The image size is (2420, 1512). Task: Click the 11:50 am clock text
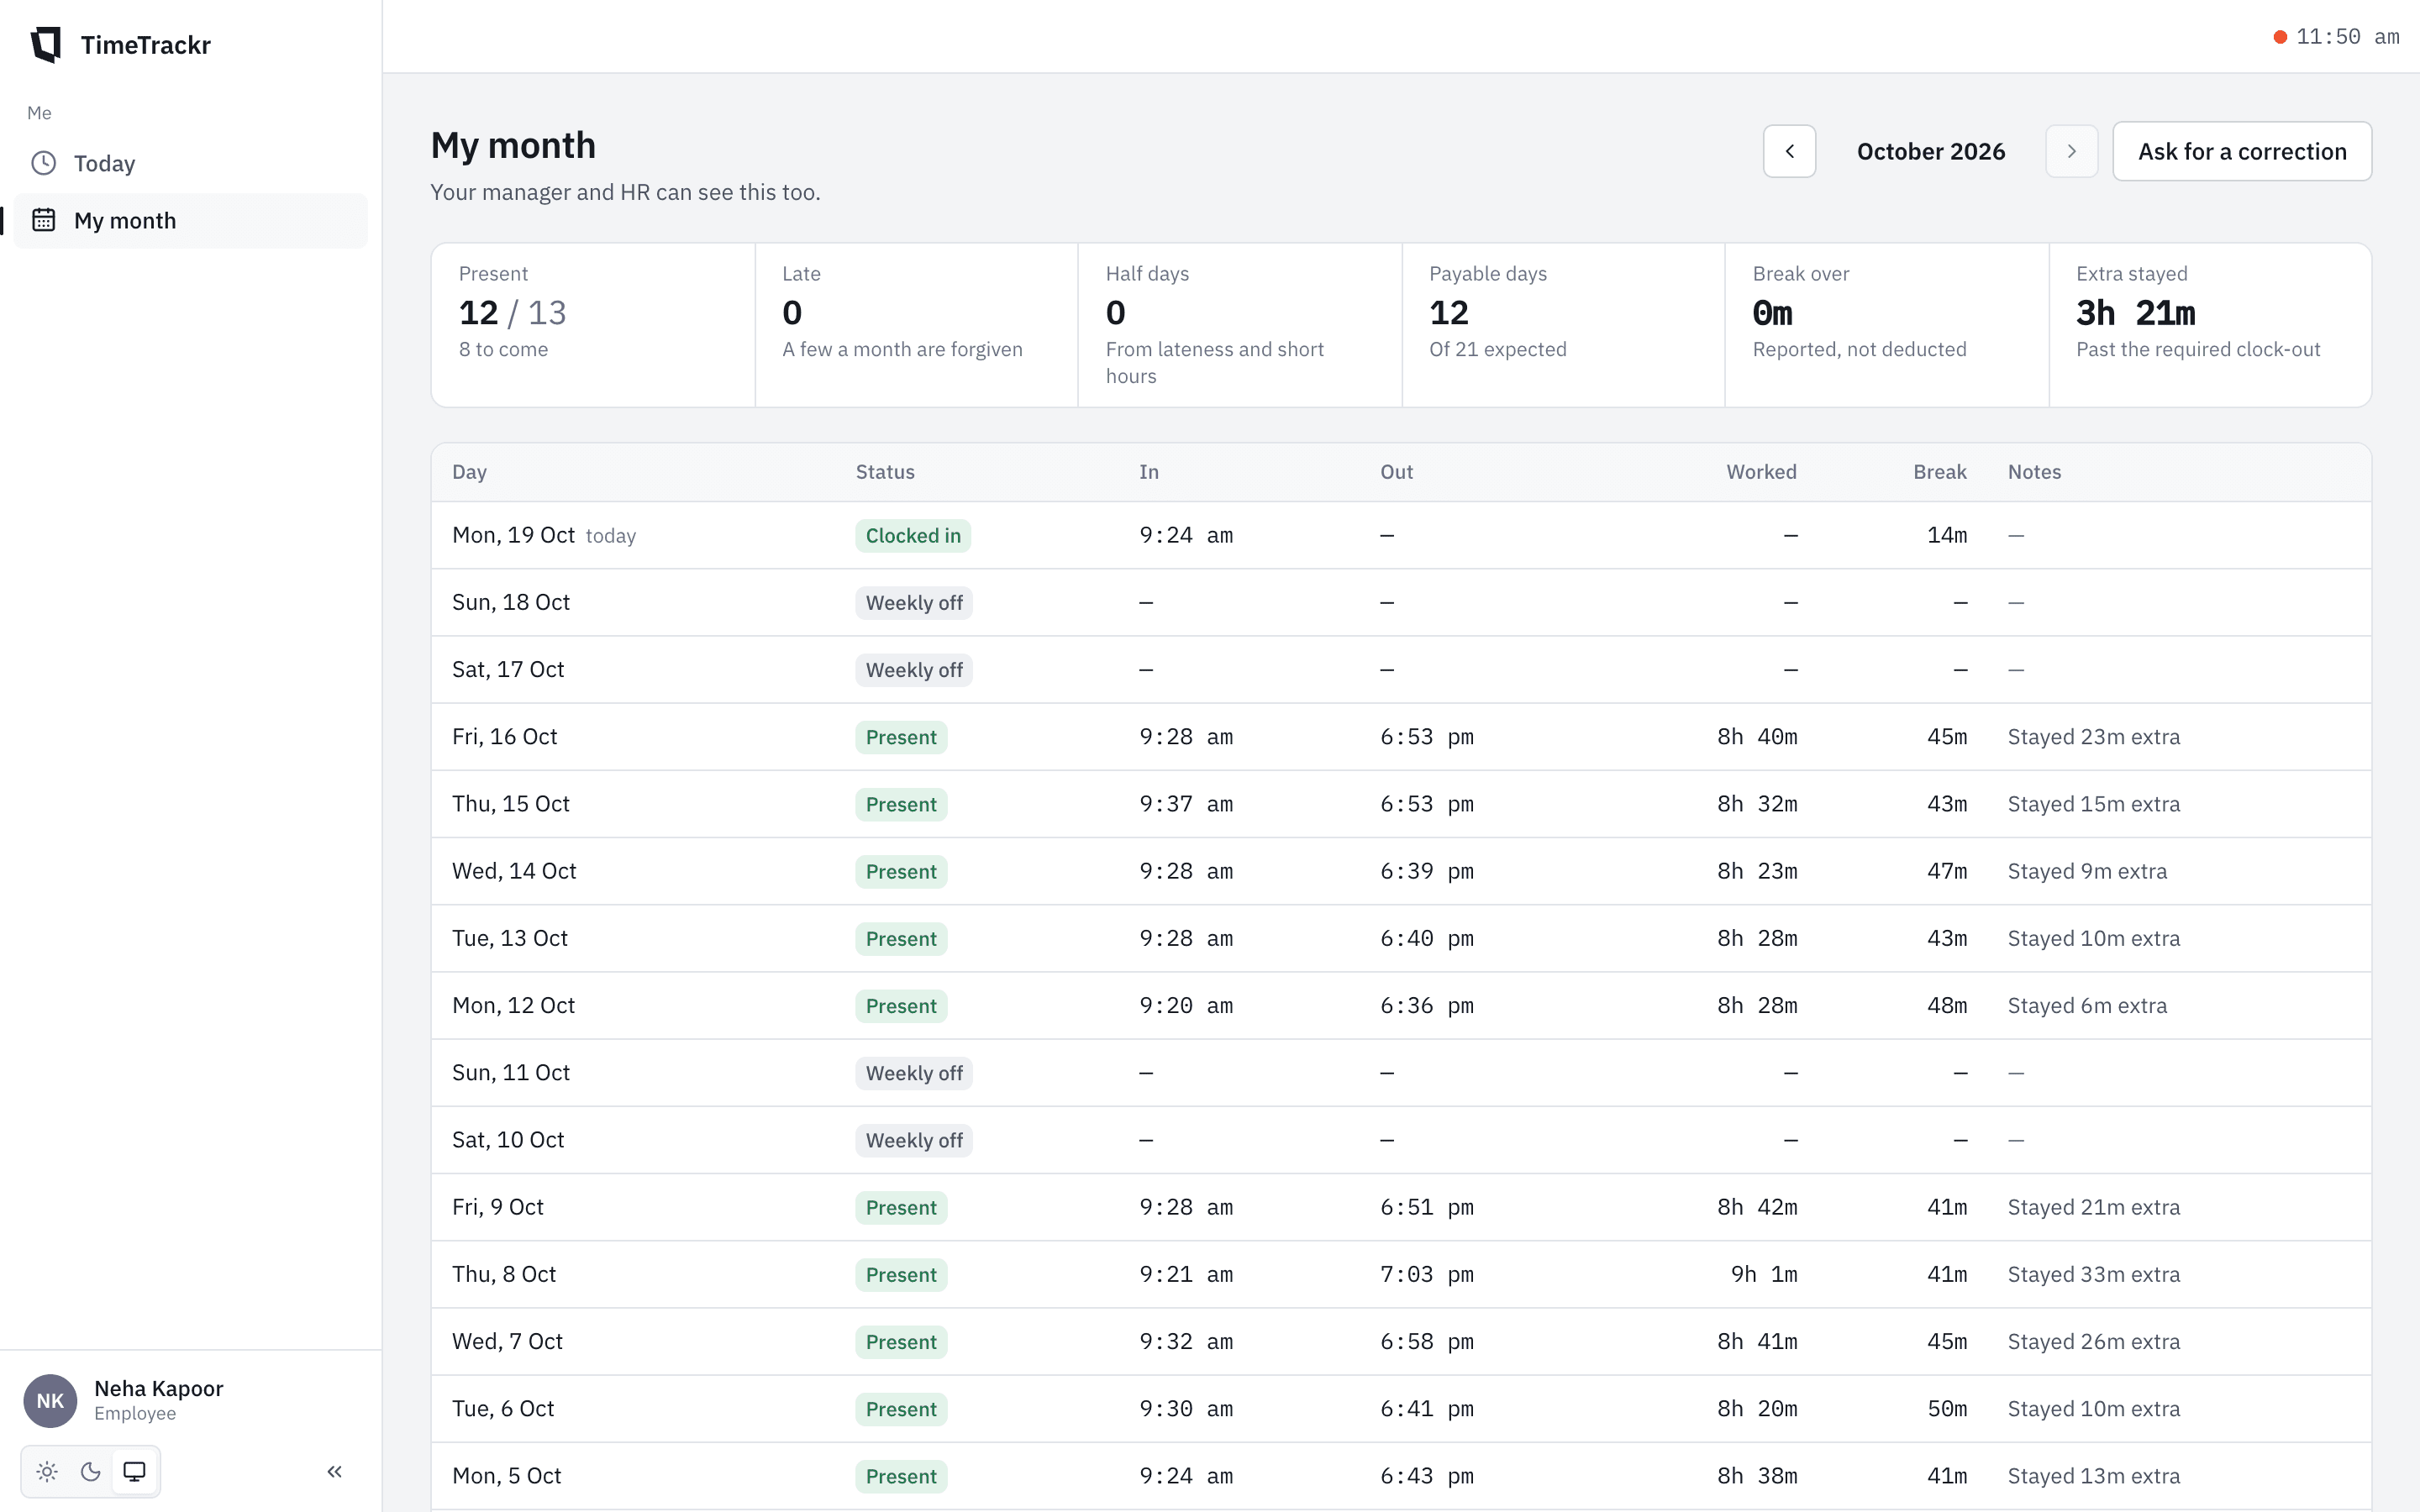point(2347,37)
